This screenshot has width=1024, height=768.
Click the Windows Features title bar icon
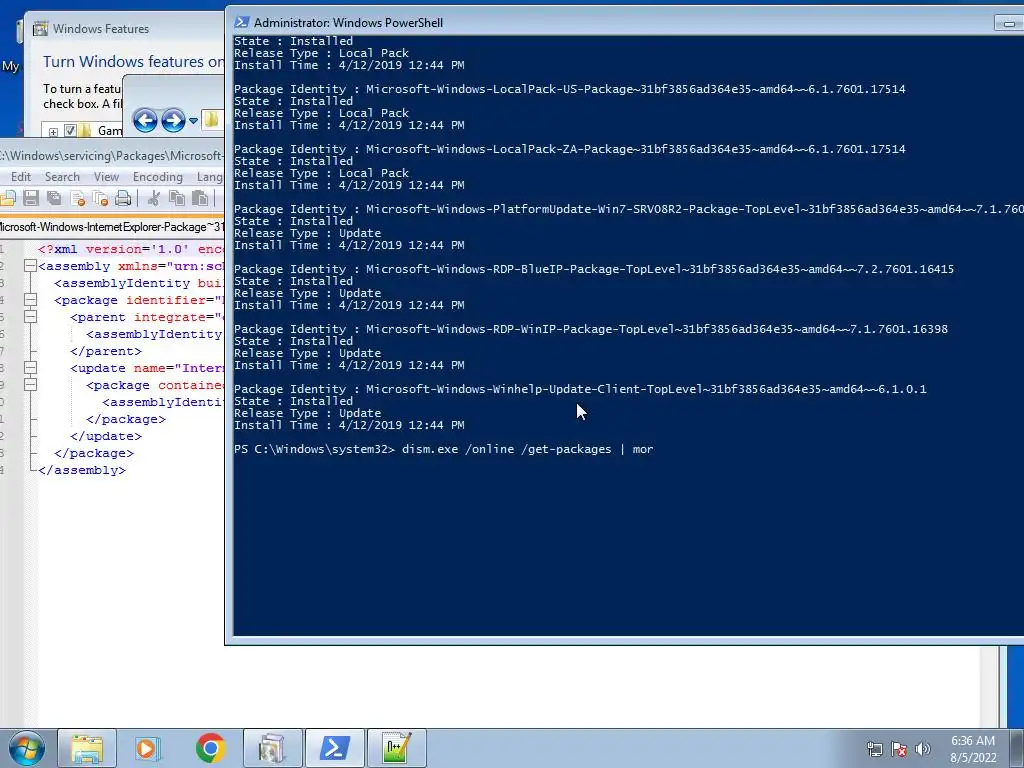[x=40, y=28]
